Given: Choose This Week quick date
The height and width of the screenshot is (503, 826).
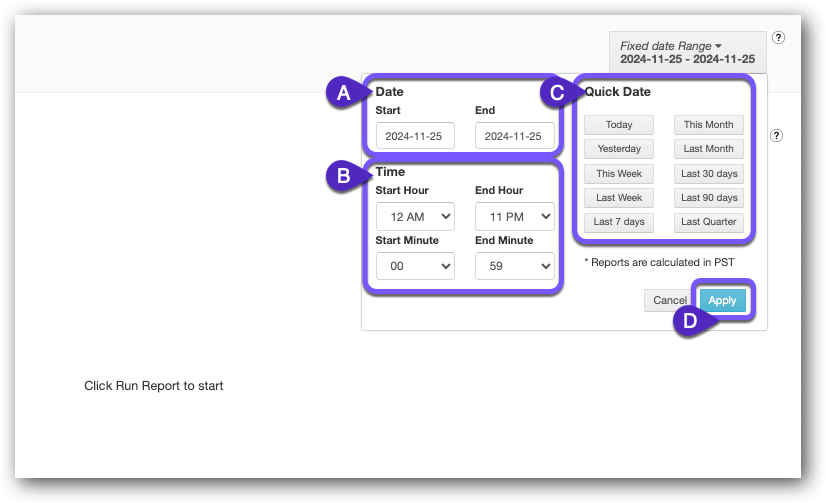Looking at the screenshot, I should [619, 173].
